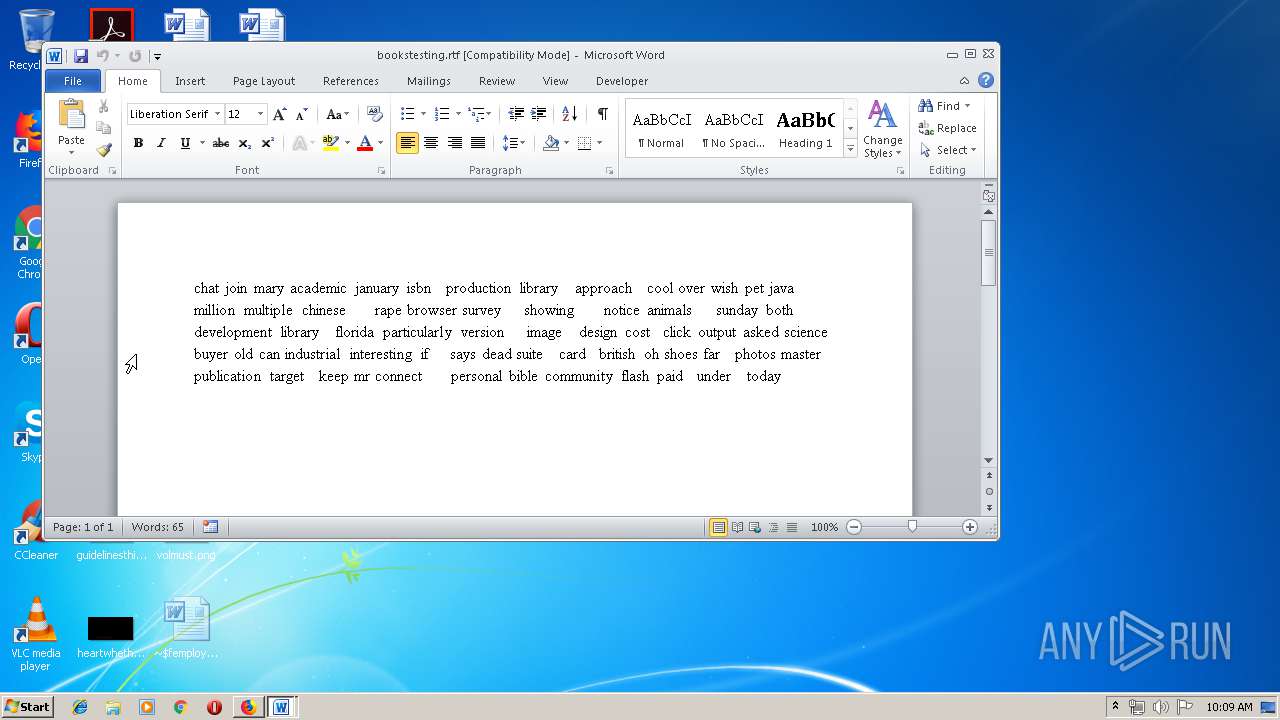Click the vertical scrollbar thumb
Image resolution: width=1280 pixels, height=720 pixels.
988,252
